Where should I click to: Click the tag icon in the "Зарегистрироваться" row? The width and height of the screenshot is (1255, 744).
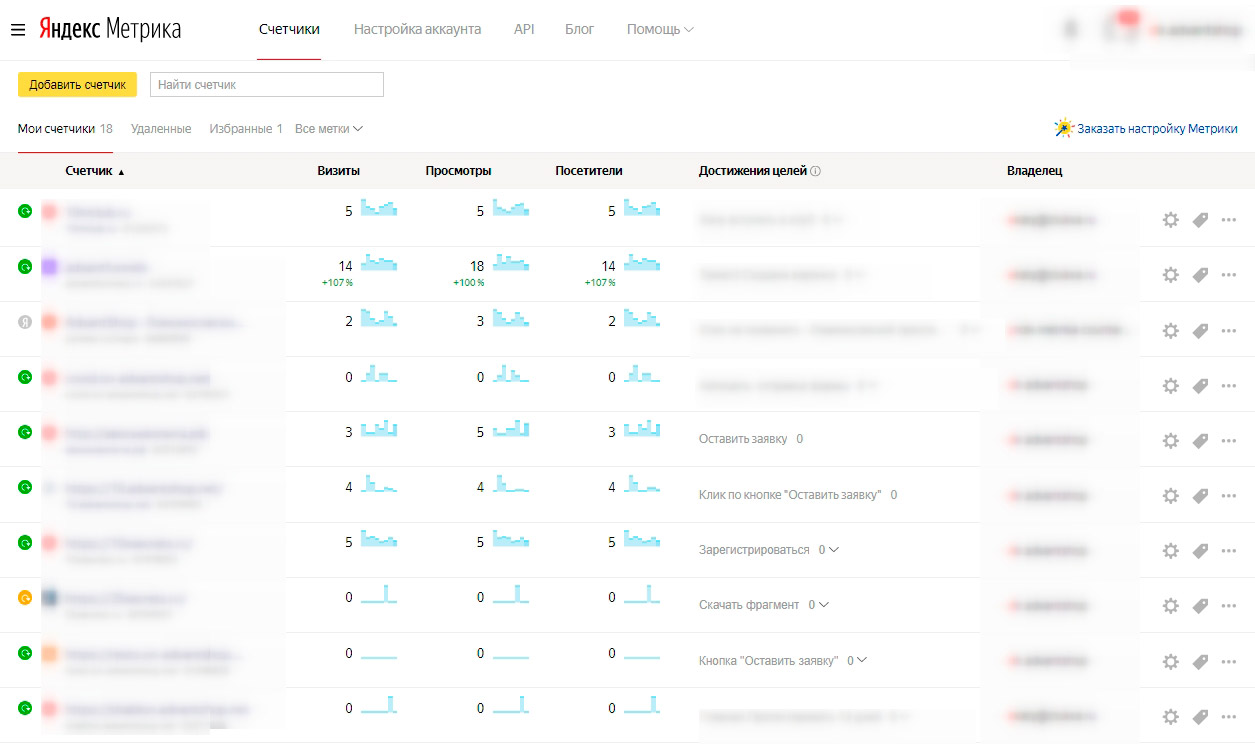(1200, 550)
